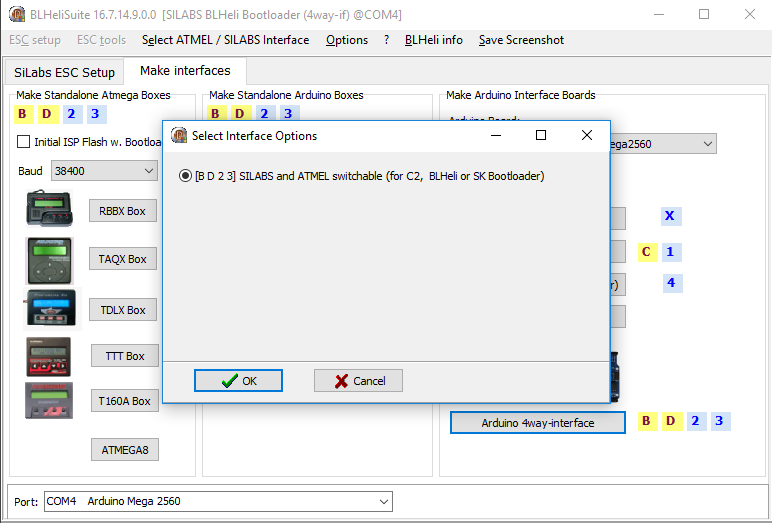
Task: Click Save Screenshot in menu bar
Action: coord(521,40)
